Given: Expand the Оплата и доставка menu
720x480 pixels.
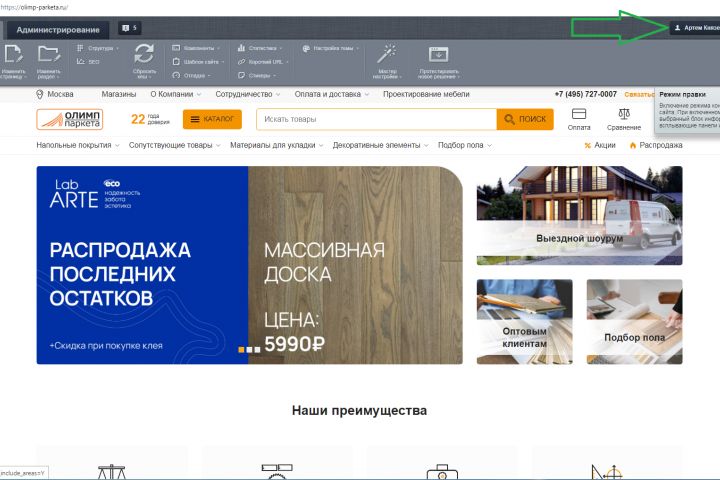Looking at the screenshot, I should [332, 94].
